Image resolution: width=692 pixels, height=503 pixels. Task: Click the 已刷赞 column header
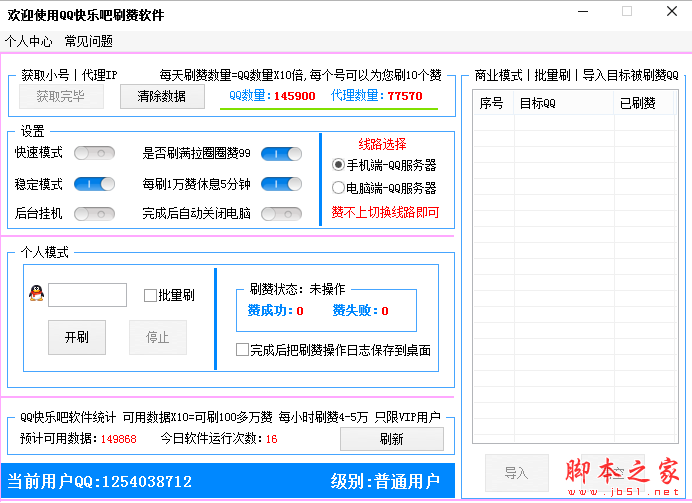click(x=644, y=103)
